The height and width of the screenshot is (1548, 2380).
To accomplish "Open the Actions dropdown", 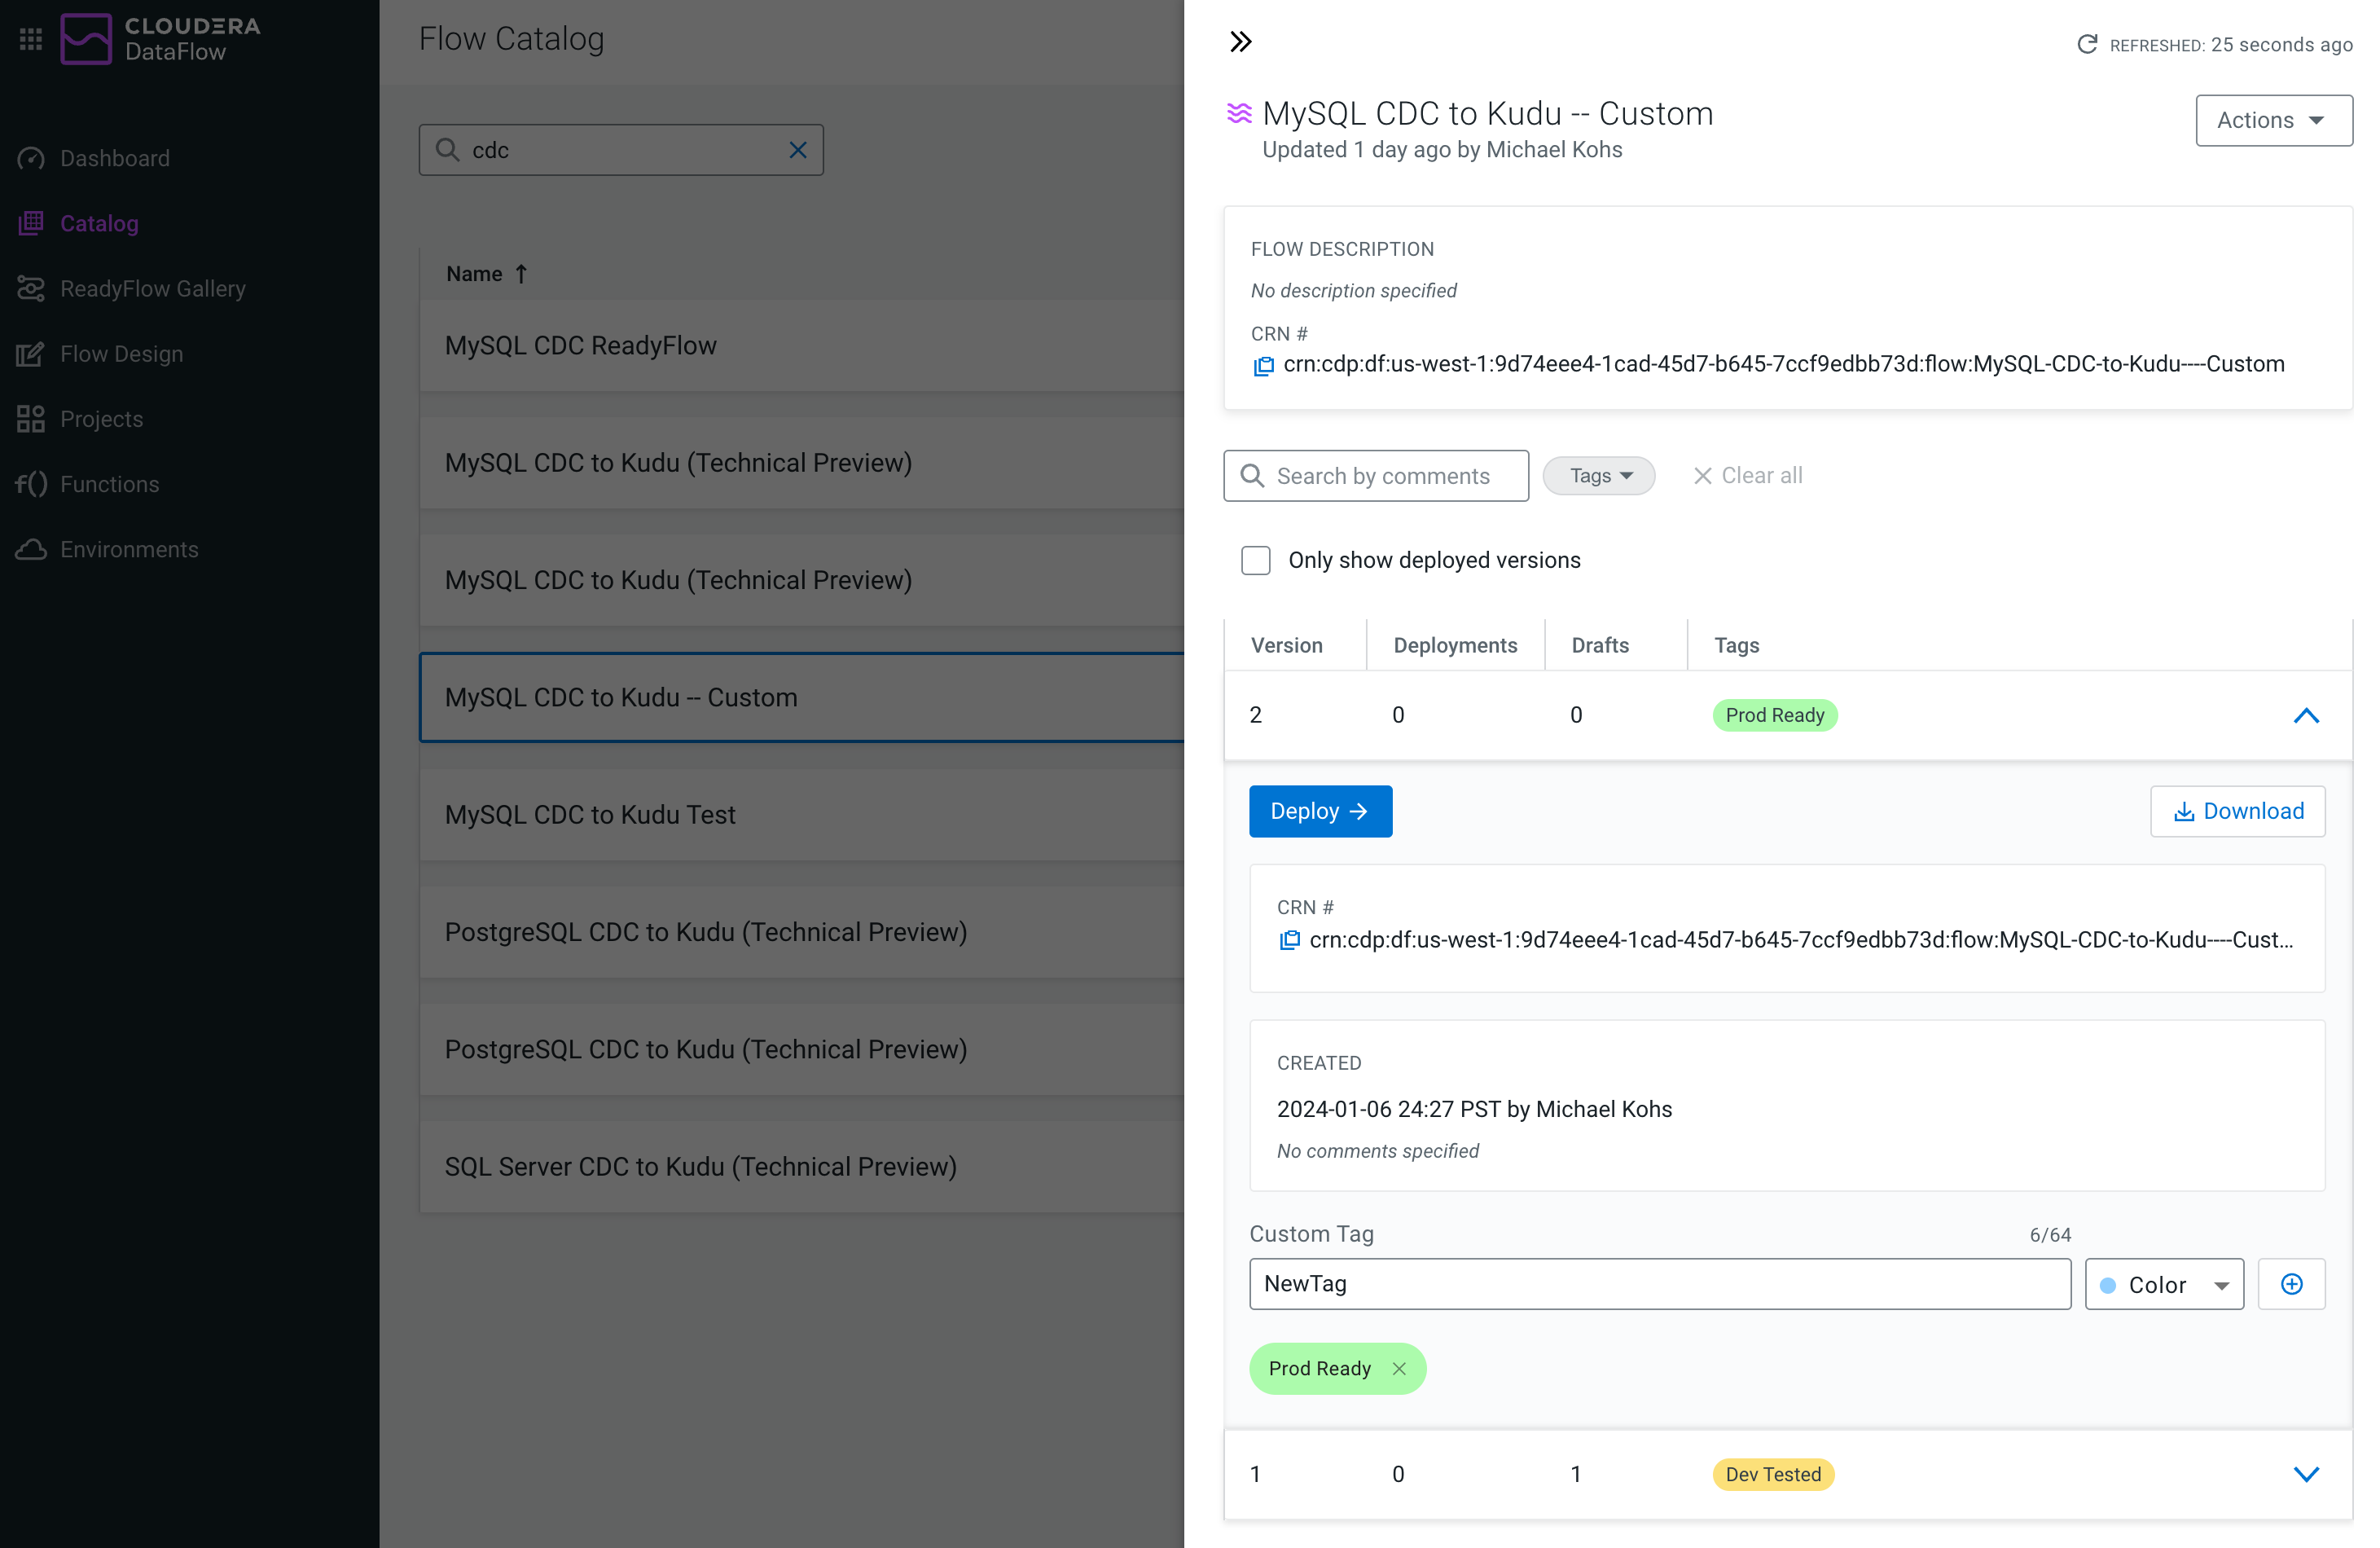I will coord(2273,120).
